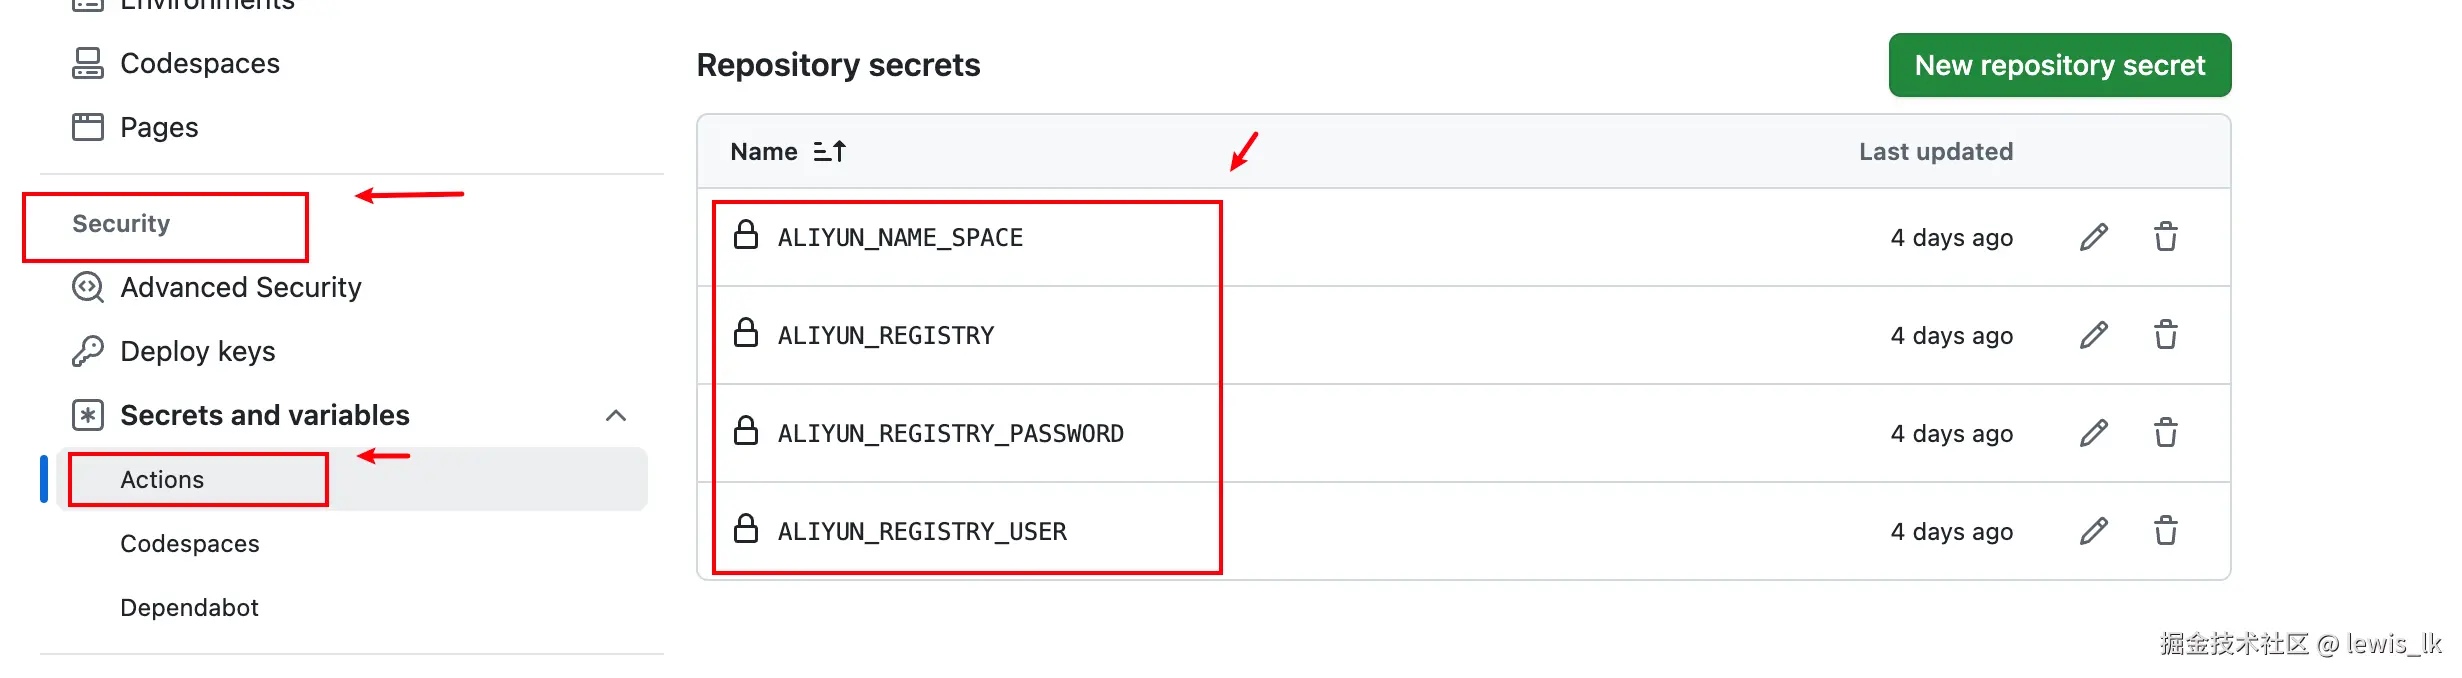Delete the ALIYUN_NAME_SPACE secret trash icon

click(x=2165, y=237)
